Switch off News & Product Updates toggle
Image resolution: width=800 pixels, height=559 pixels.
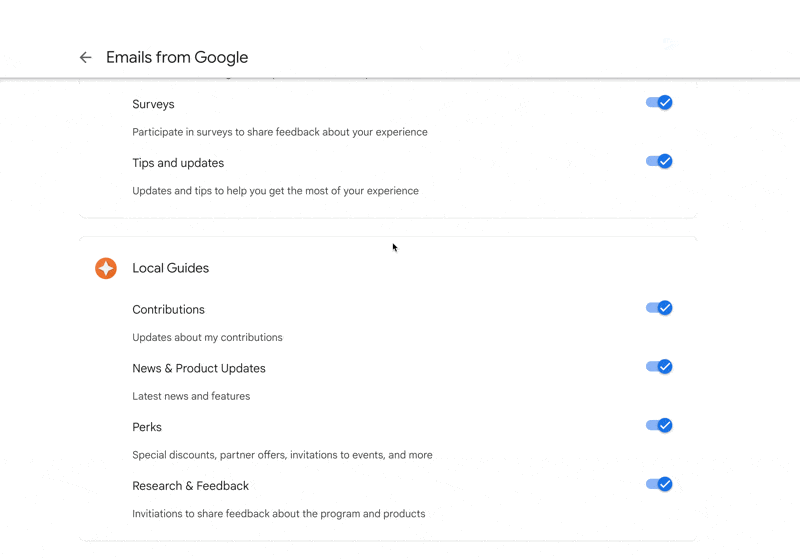click(659, 367)
